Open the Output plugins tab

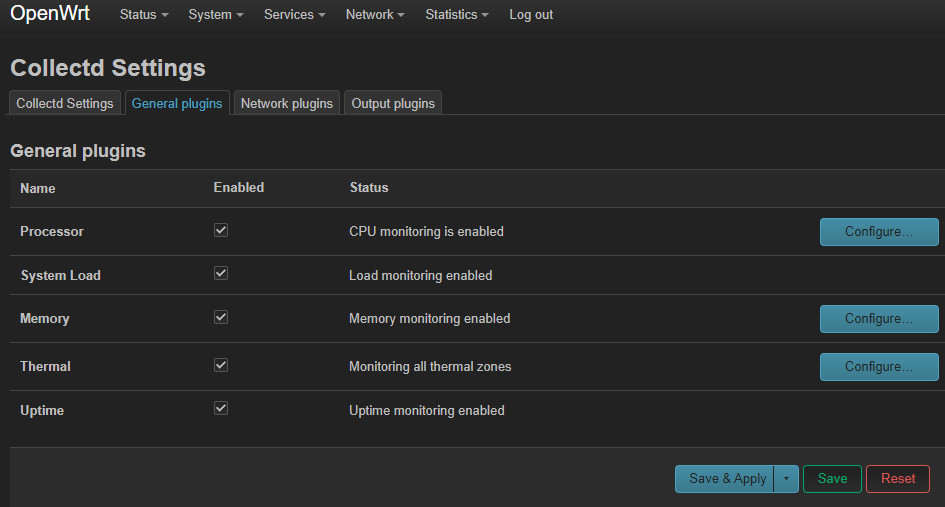click(x=393, y=103)
